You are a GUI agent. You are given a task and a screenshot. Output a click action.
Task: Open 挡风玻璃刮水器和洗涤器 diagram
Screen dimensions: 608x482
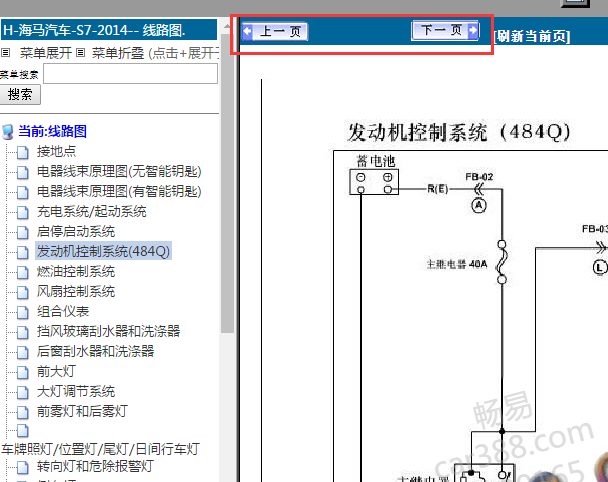(109, 332)
